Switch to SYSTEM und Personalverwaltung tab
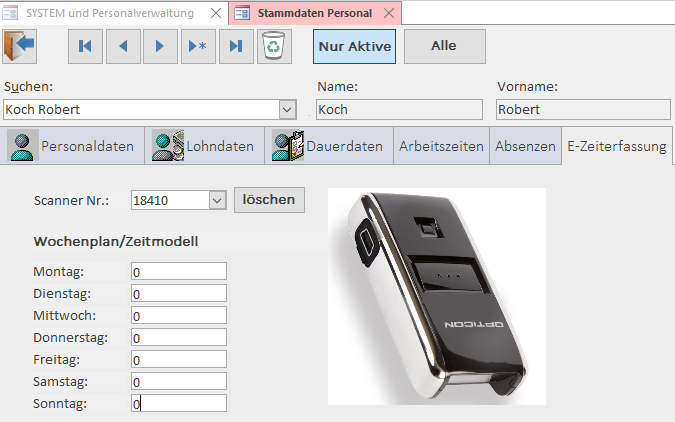The image size is (675, 422). (110, 13)
